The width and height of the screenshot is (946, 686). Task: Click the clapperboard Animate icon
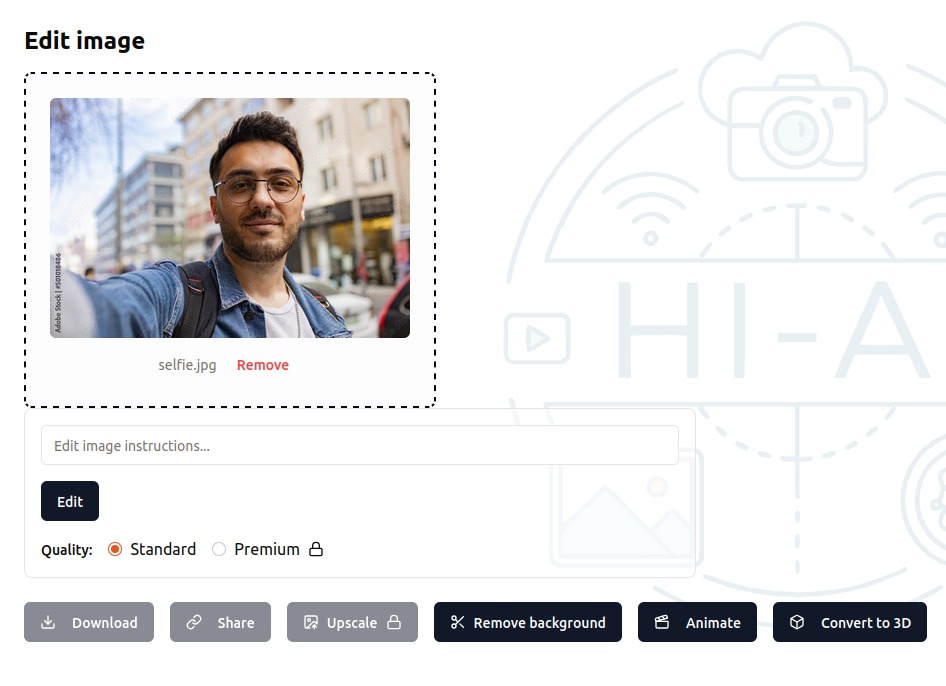(x=662, y=622)
